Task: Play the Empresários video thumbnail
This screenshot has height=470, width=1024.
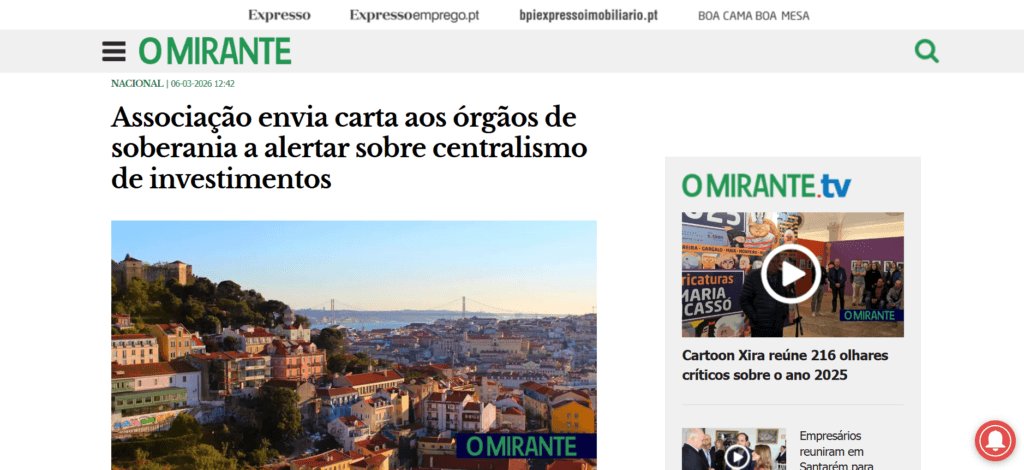Action: click(737, 457)
